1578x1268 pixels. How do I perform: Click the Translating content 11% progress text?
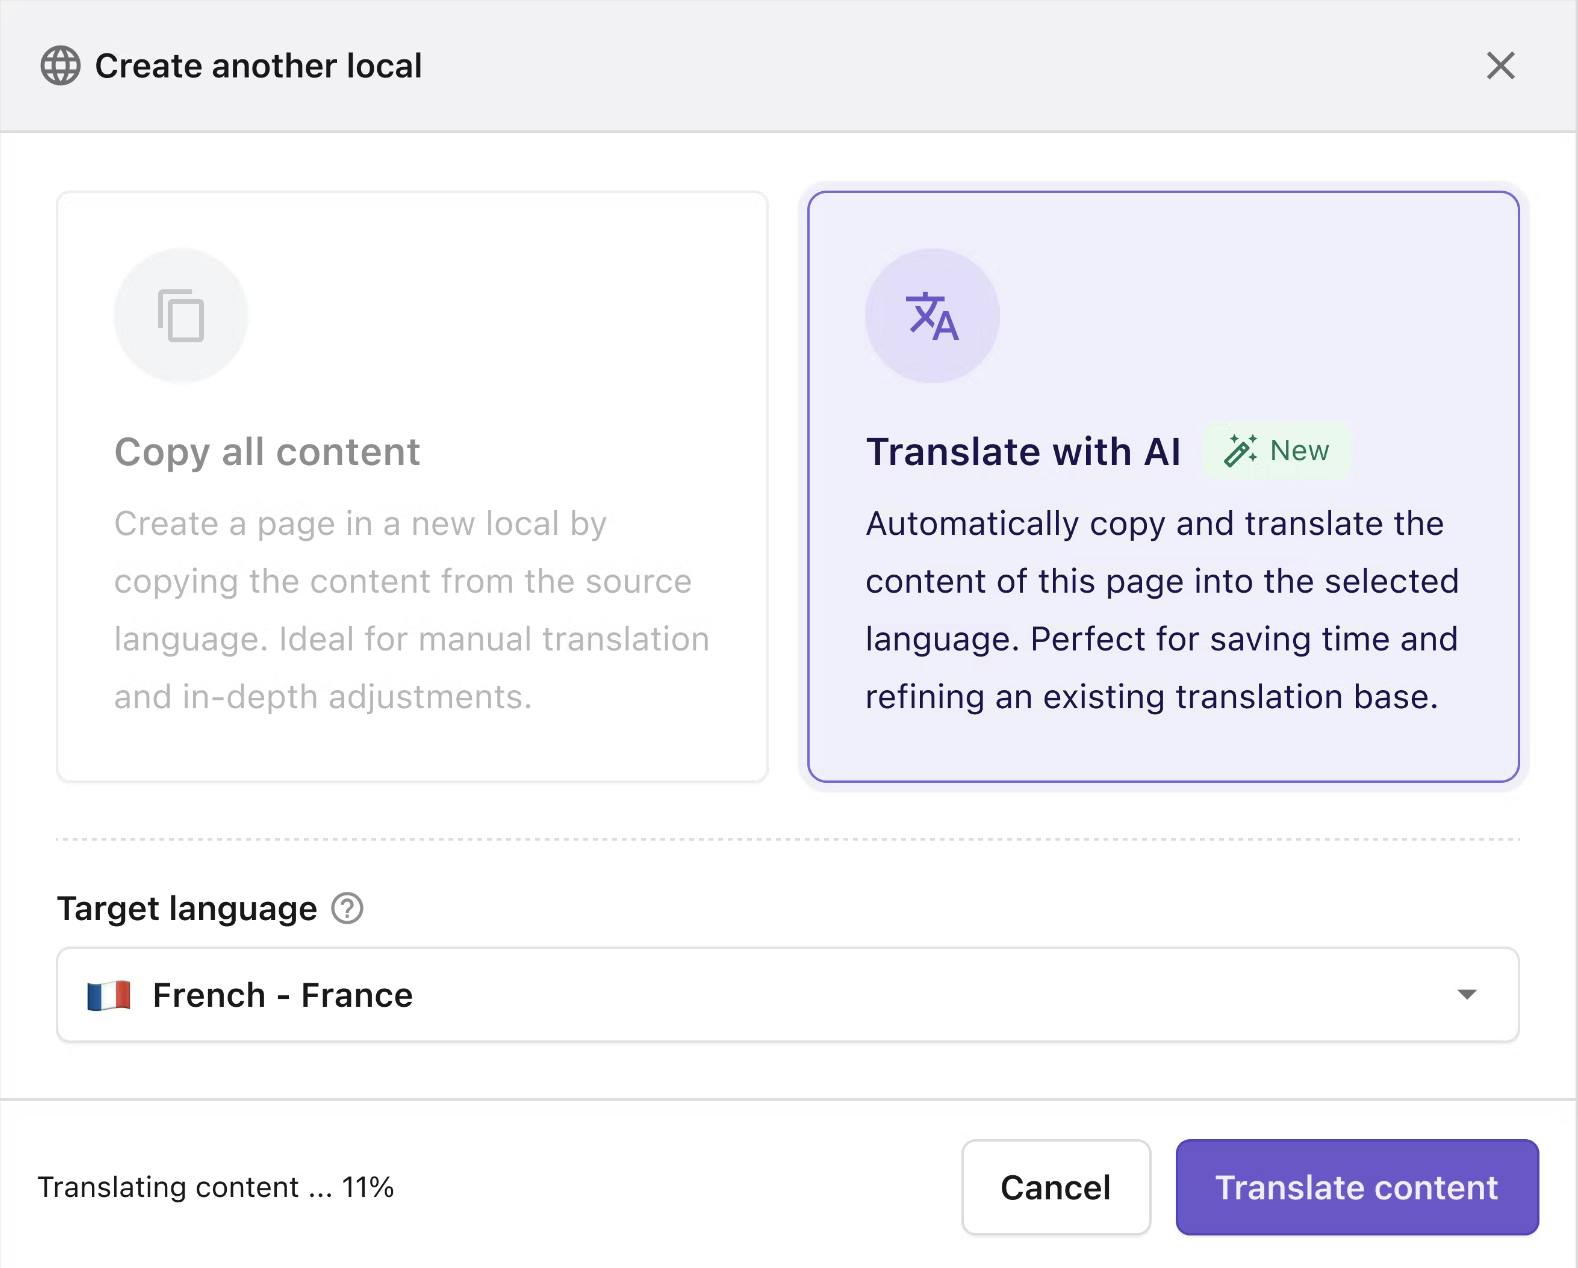click(x=216, y=1187)
